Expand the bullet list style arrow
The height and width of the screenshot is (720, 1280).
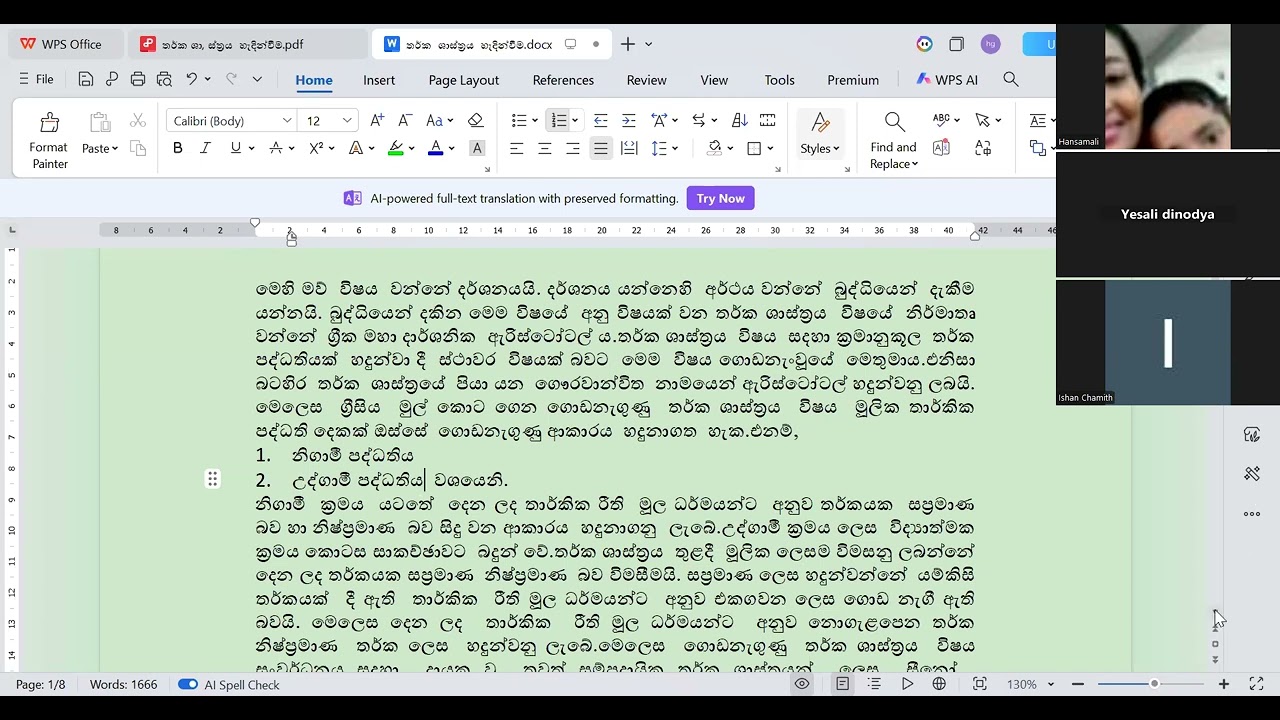(x=535, y=121)
